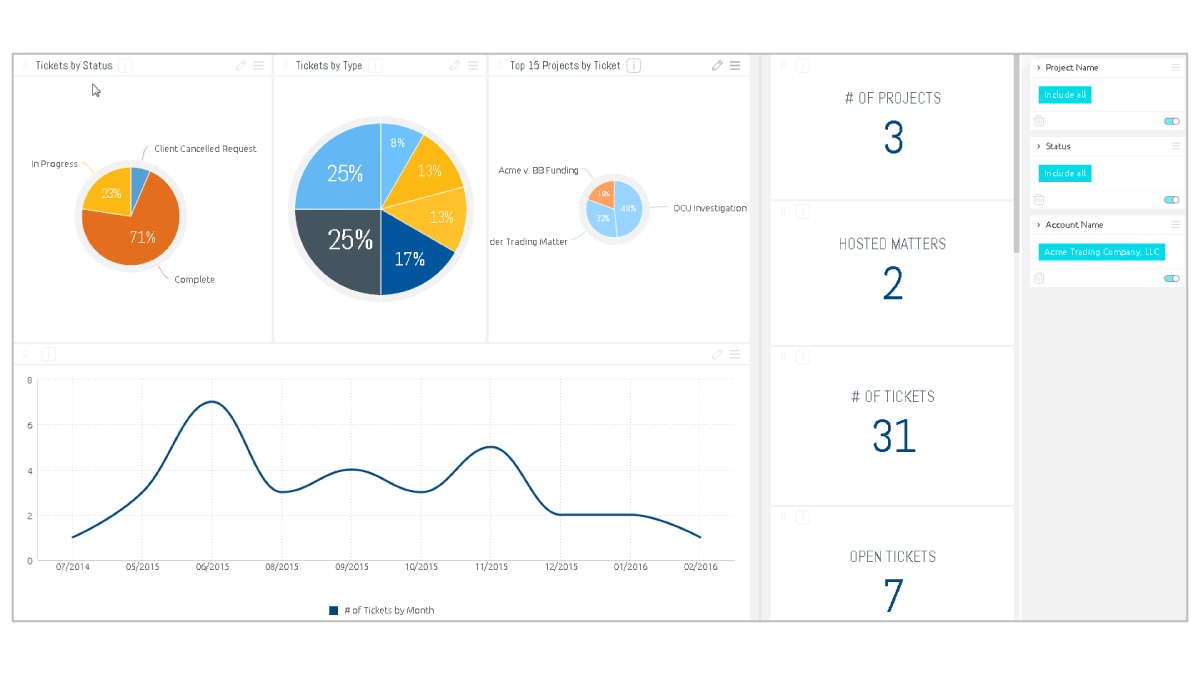The width and height of the screenshot is (1200, 675).
Task: Disable the toggle under the Project Name filter
Action: (x=1172, y=121)
